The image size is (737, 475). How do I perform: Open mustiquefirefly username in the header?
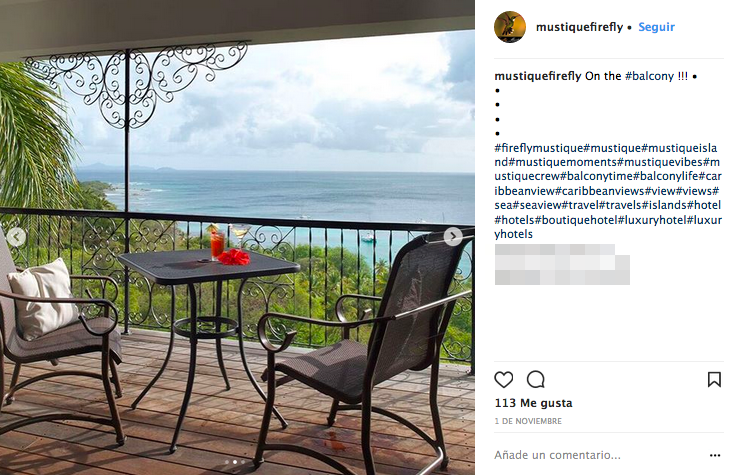coord(579,27)
